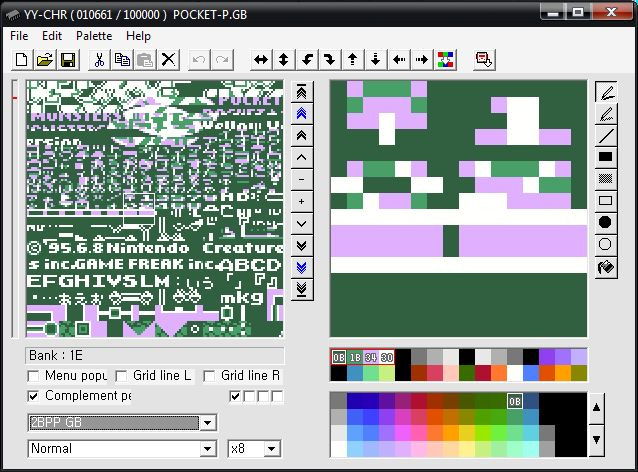The height and width of the screenshot is (472, 638).
Task: Shift the tile pixels right
Action: (422, 60)
